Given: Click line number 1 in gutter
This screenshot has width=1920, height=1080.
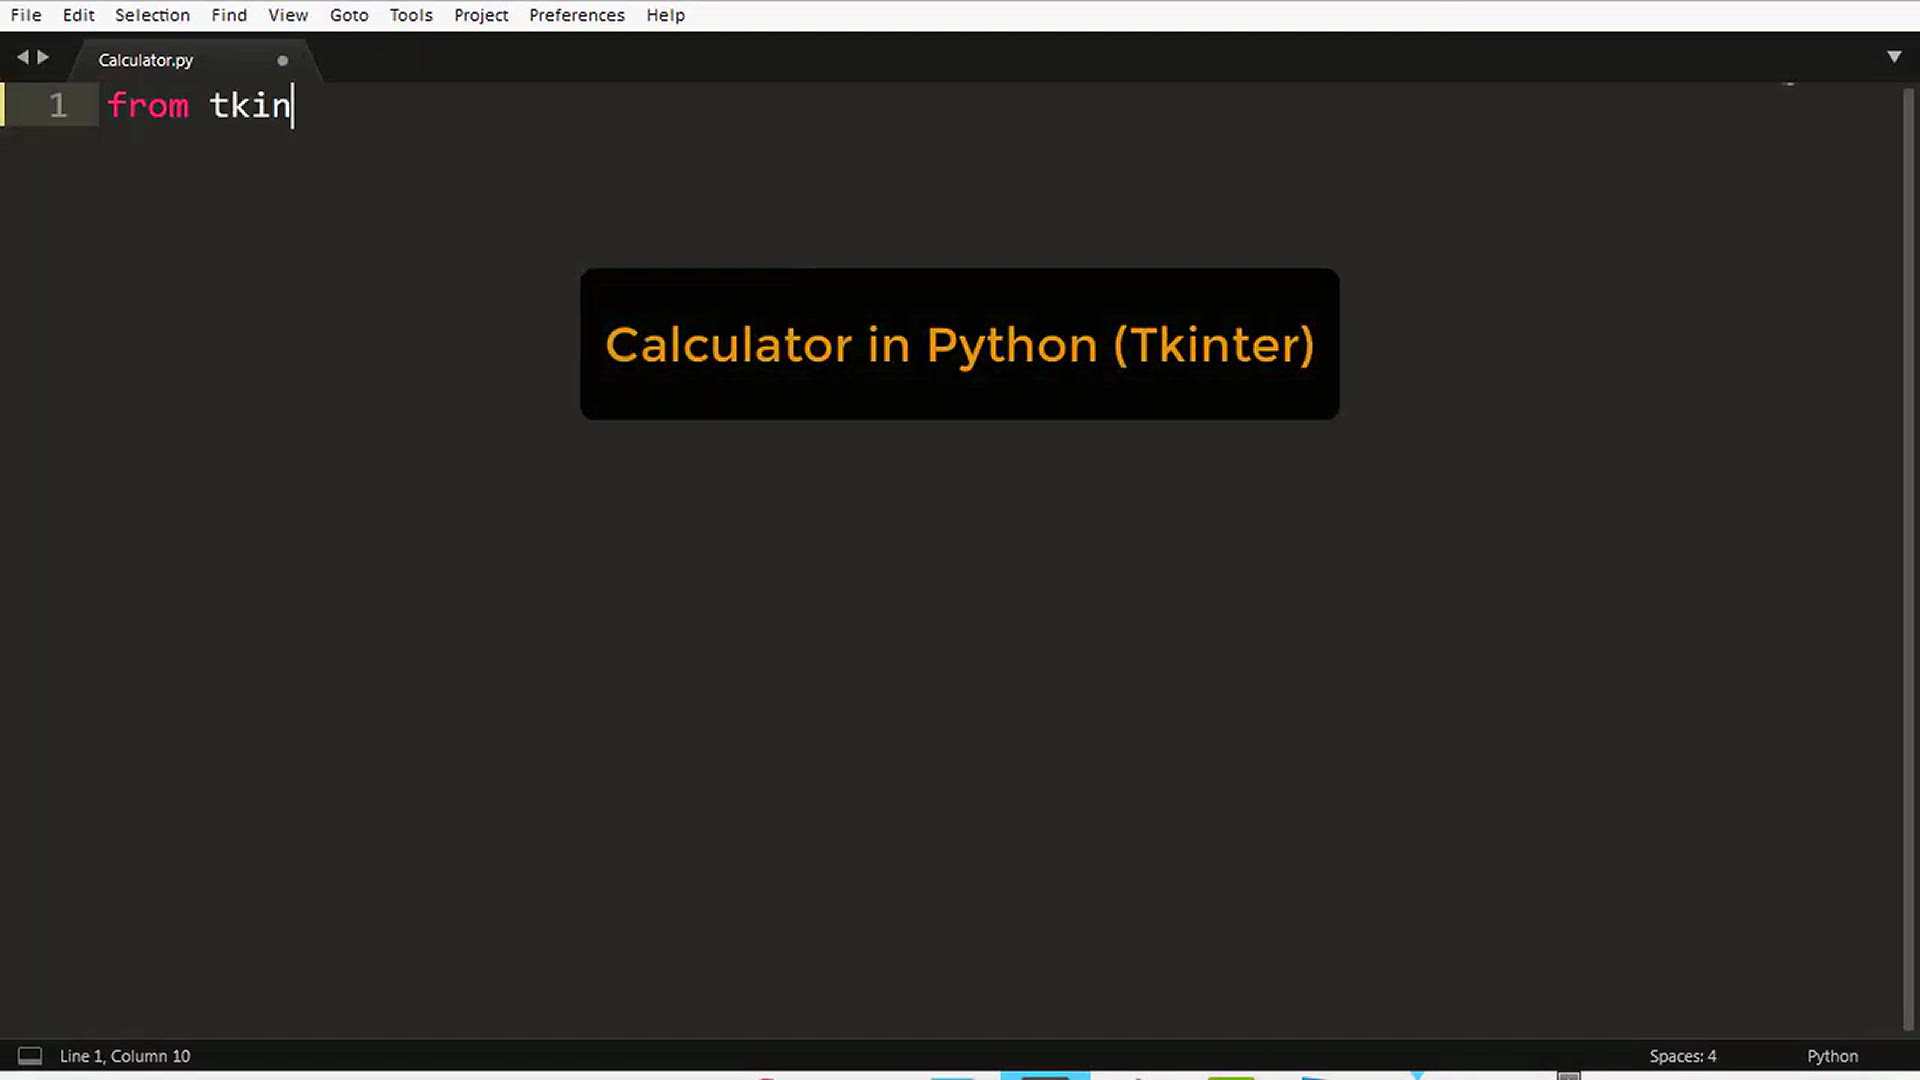Looking at the screenshot, I should pos(58,105).
